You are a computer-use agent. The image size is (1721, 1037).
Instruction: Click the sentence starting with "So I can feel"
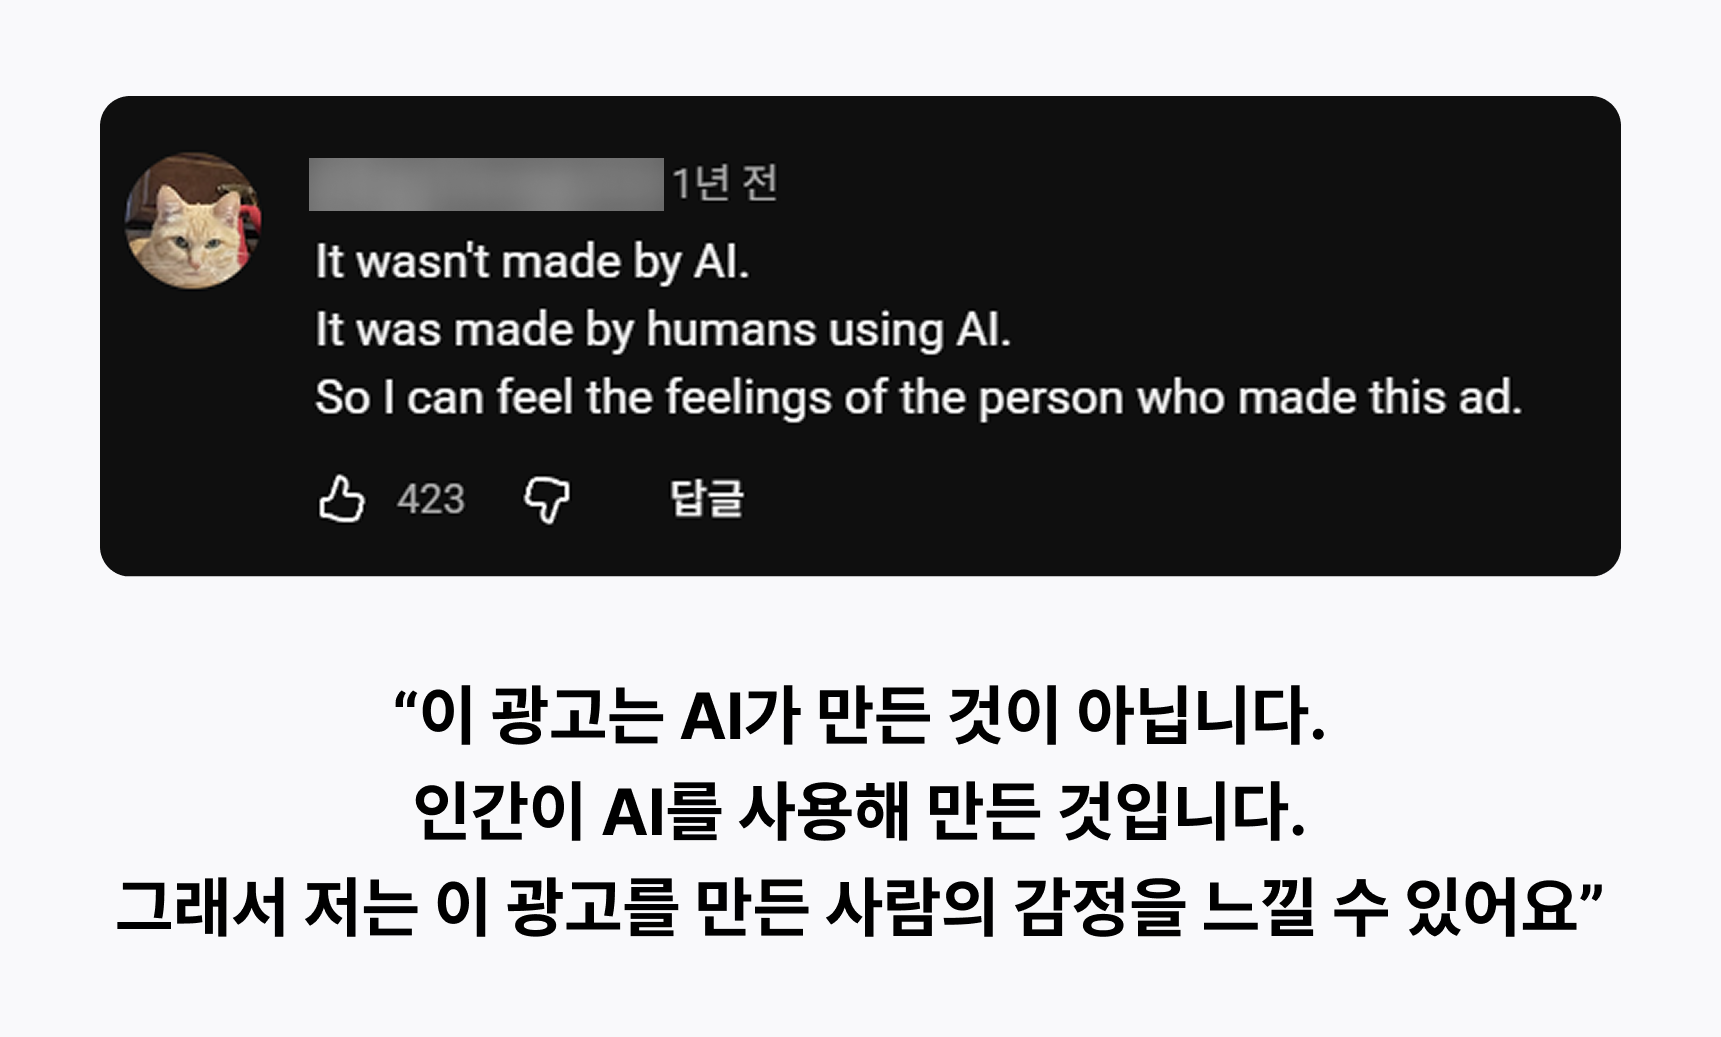(x=918, y=398)
